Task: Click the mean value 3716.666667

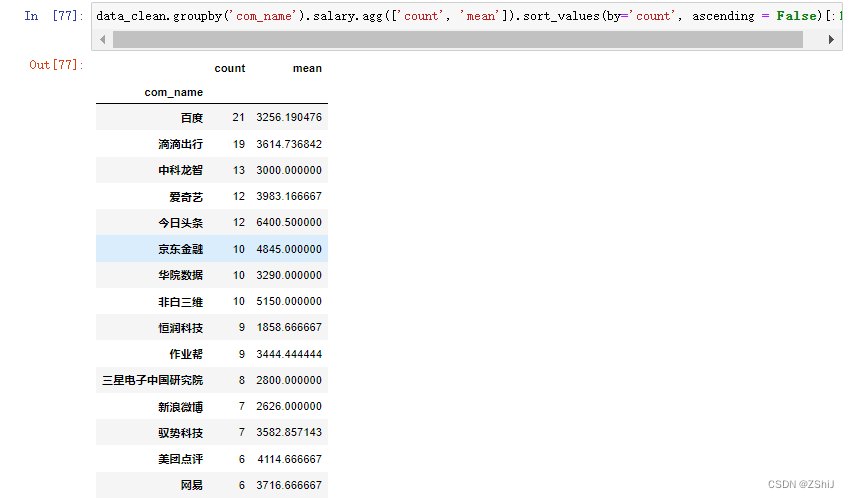Action: coord(289,485)
